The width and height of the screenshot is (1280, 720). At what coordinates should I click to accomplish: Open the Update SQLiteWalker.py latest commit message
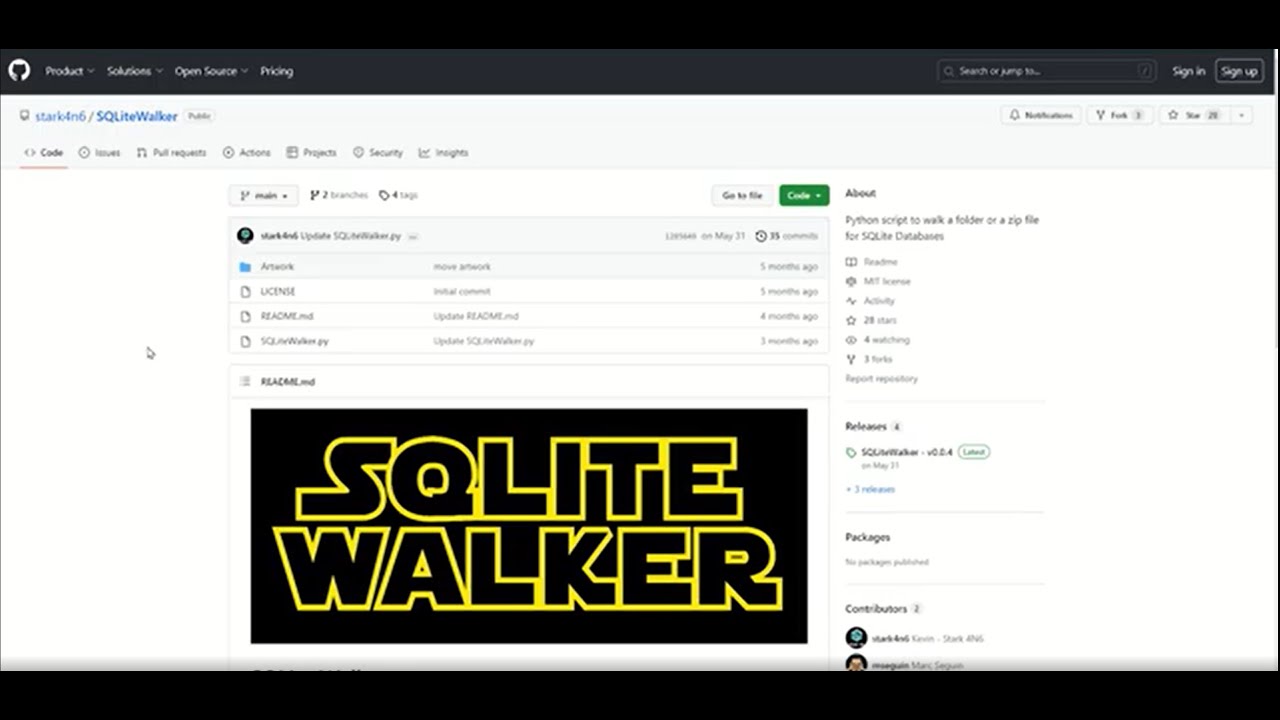click(351, 236)
